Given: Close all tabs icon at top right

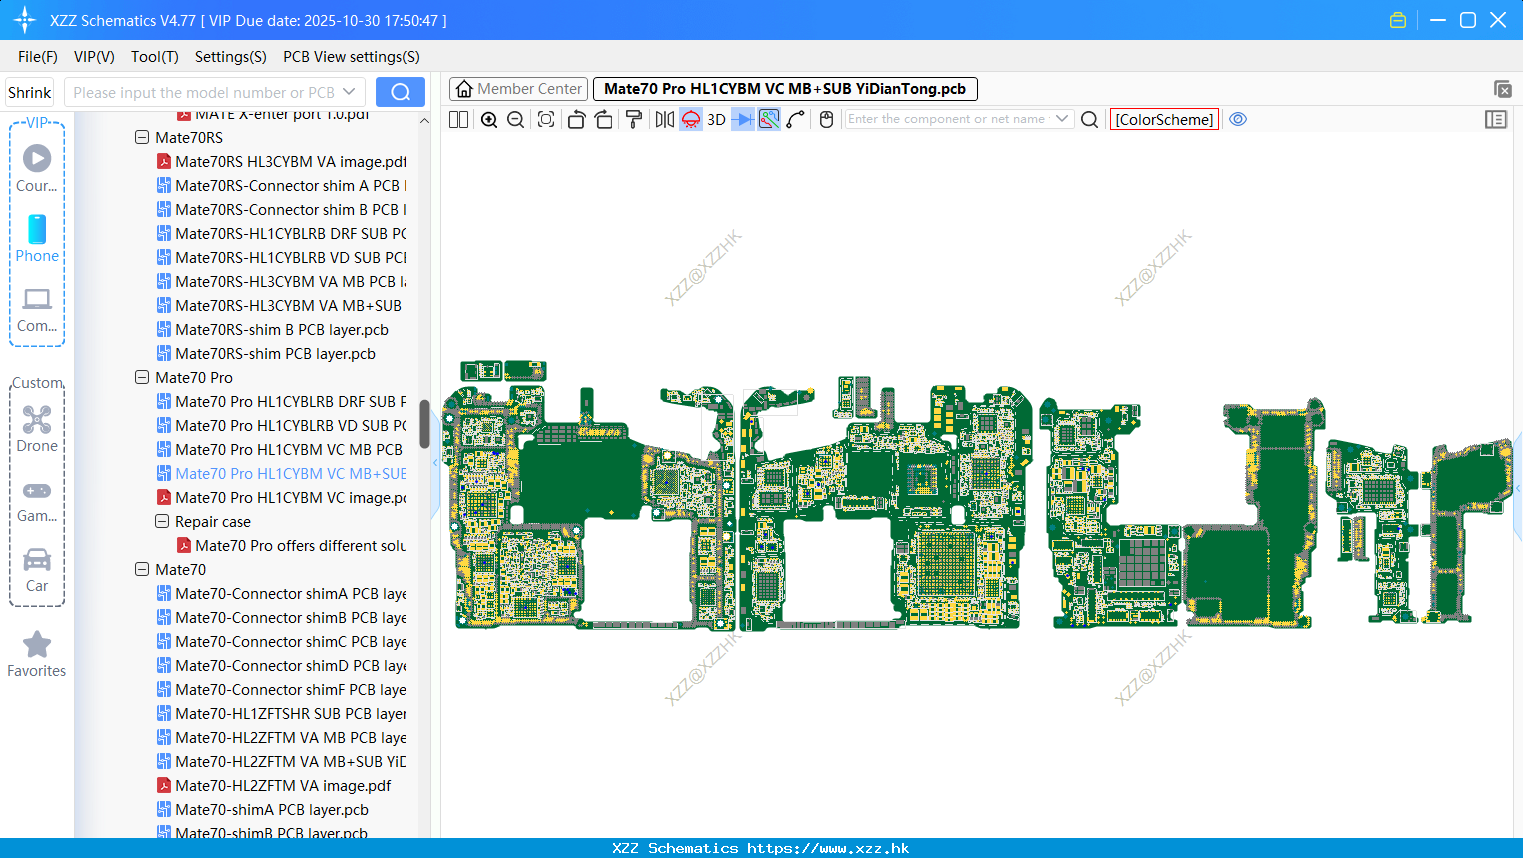Looking at the screenshot, I should point(1502,89).
